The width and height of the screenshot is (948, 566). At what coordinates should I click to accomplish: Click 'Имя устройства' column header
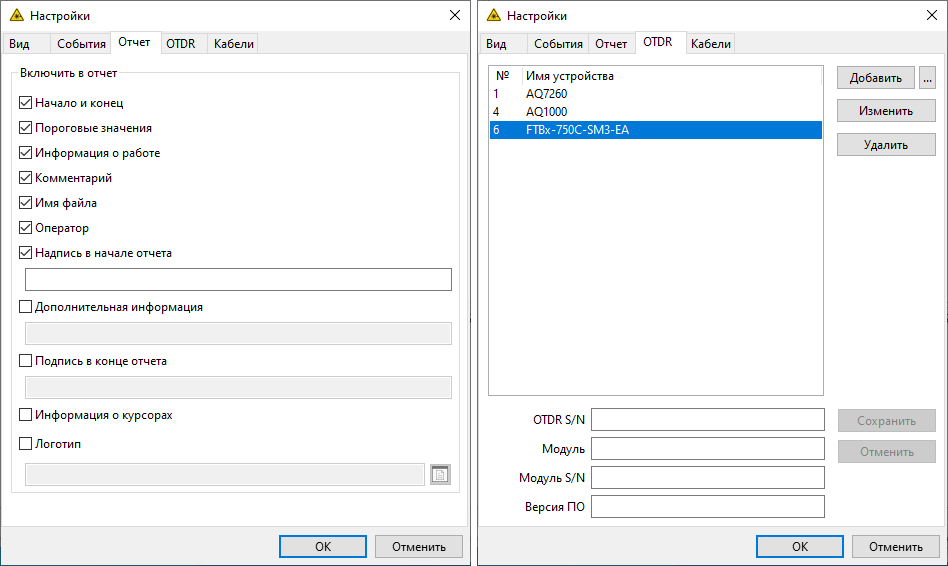(x=672, y=76)
